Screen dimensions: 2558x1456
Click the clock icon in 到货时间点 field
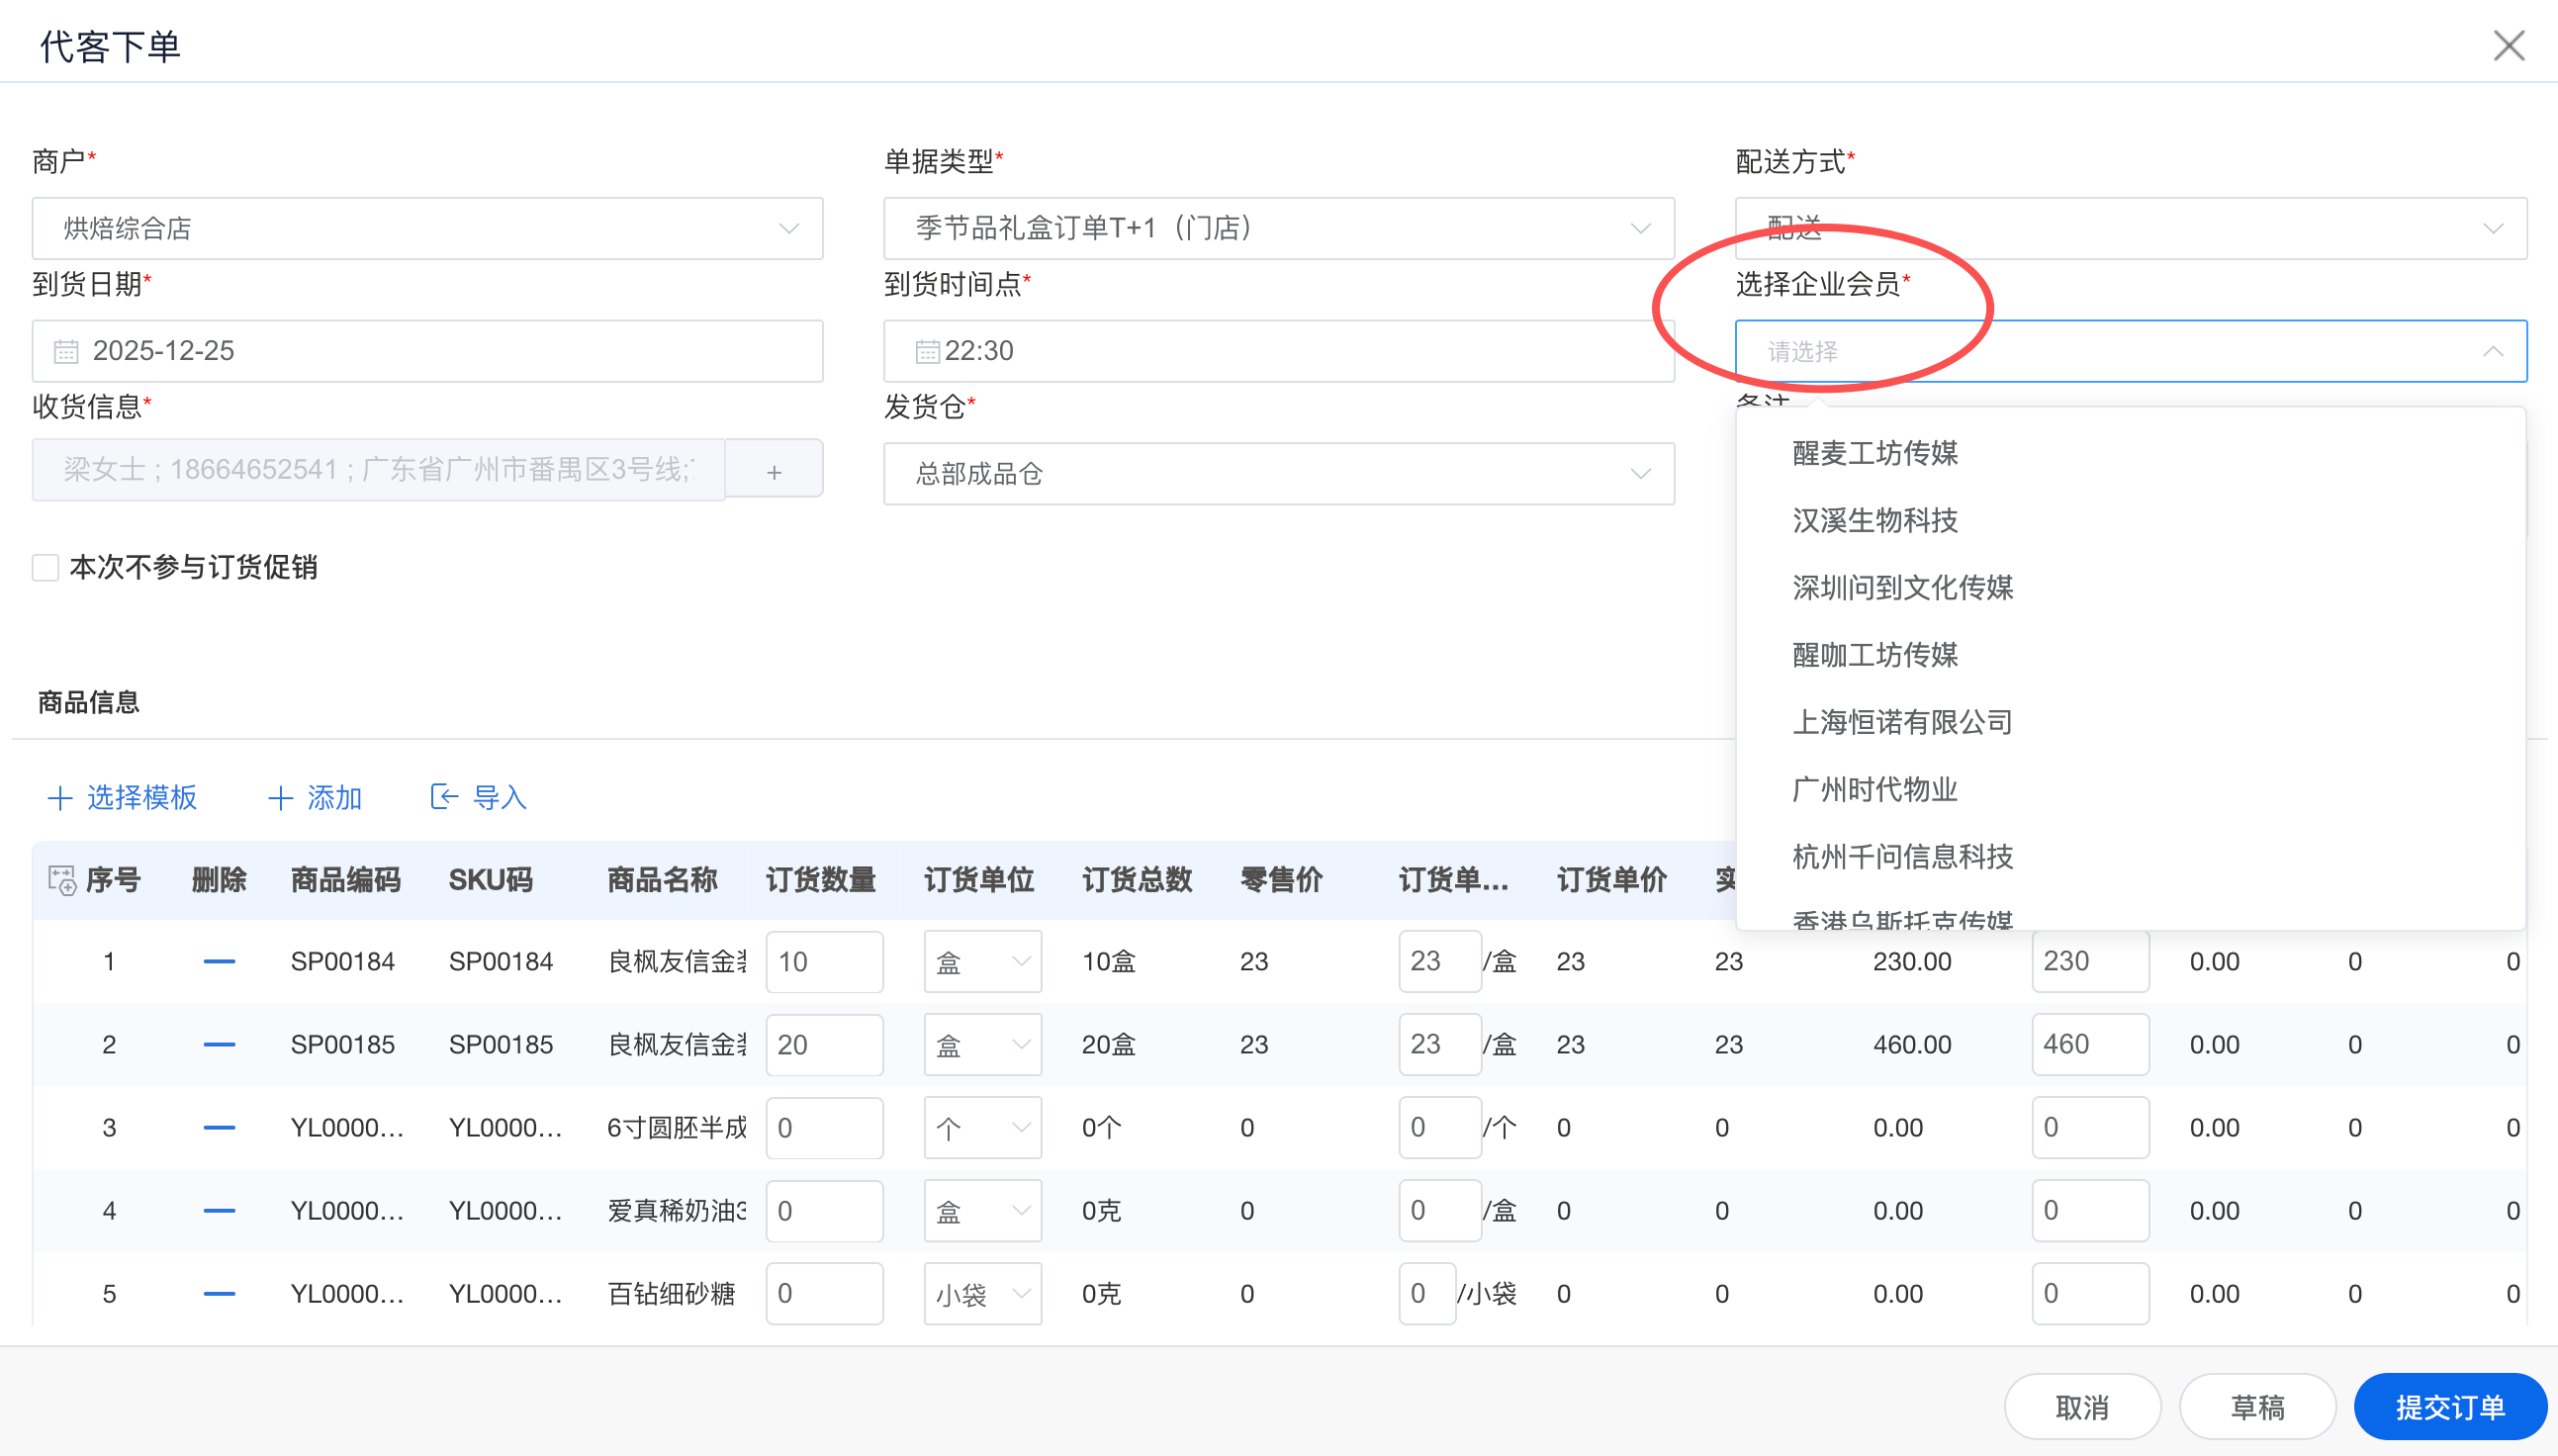coord(927,351)
